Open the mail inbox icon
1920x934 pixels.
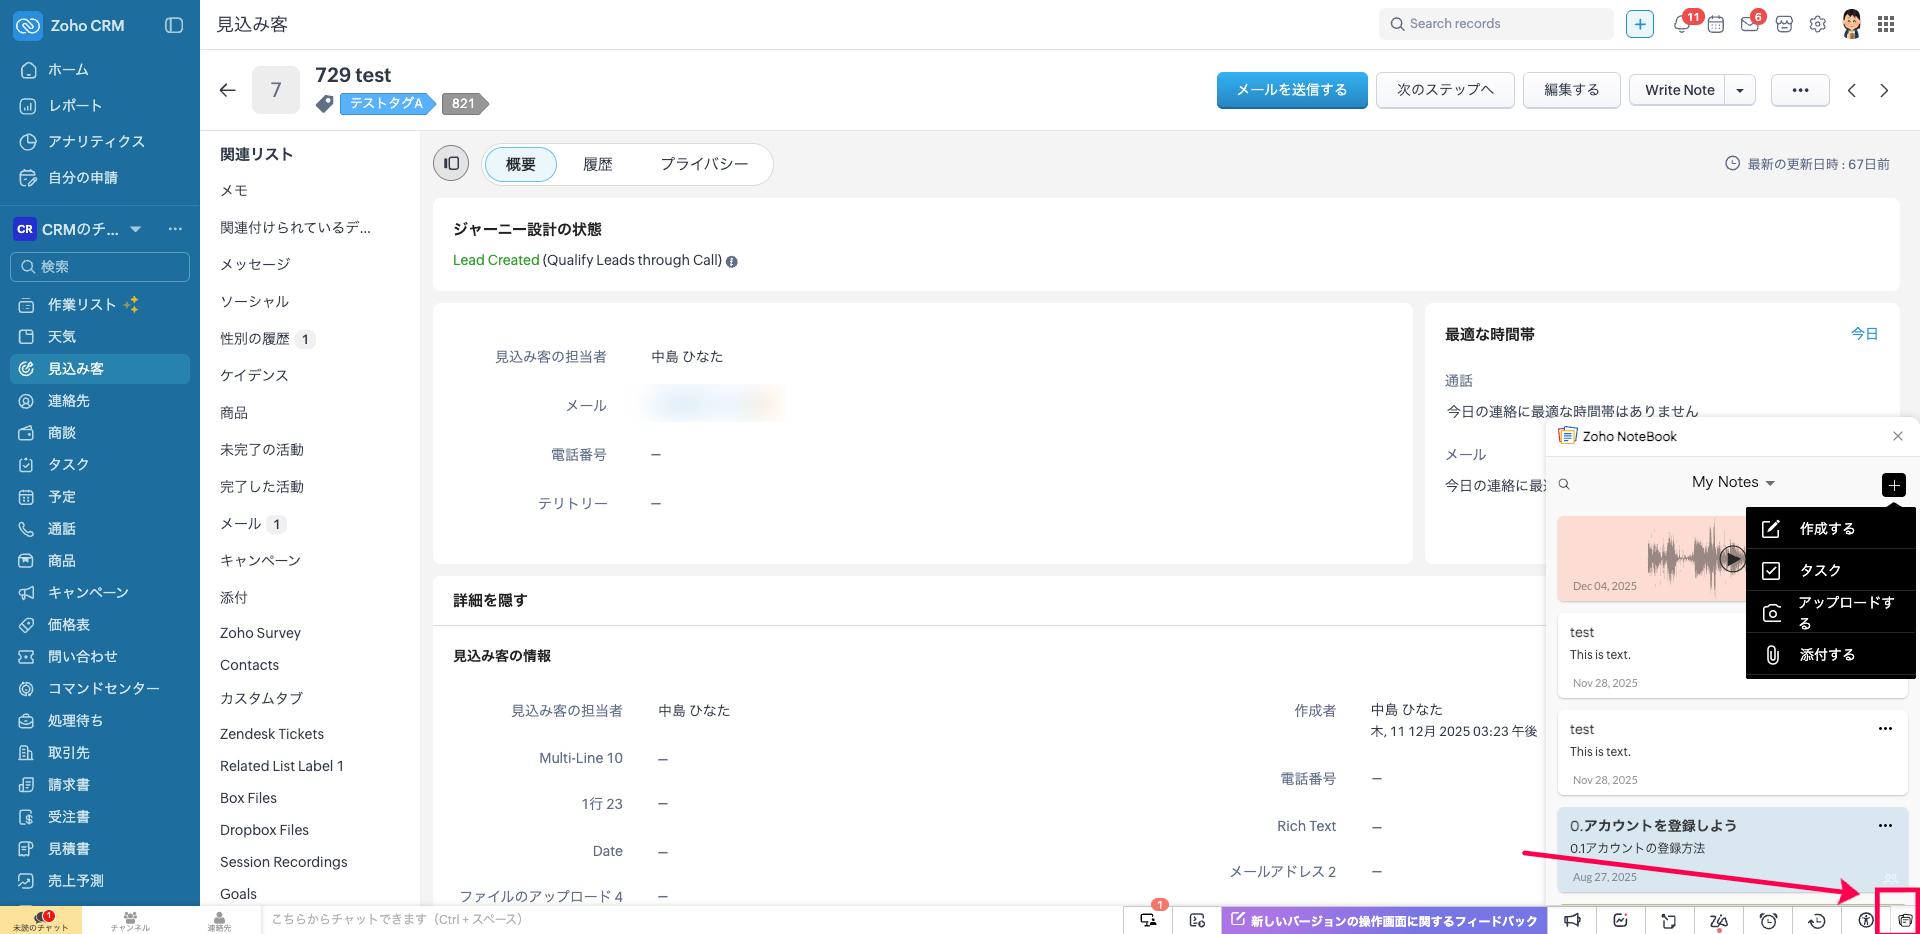pyautogui.click(x=1750, y=24)
